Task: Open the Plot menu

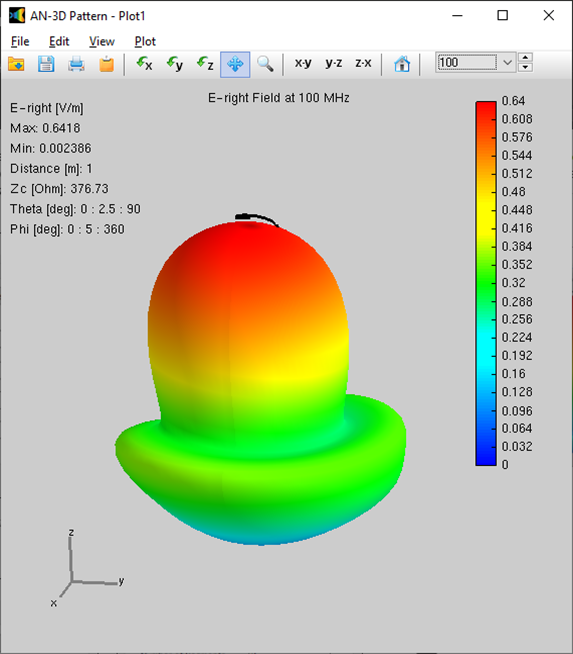Action: pyautogui.click(x=145, y=41)
